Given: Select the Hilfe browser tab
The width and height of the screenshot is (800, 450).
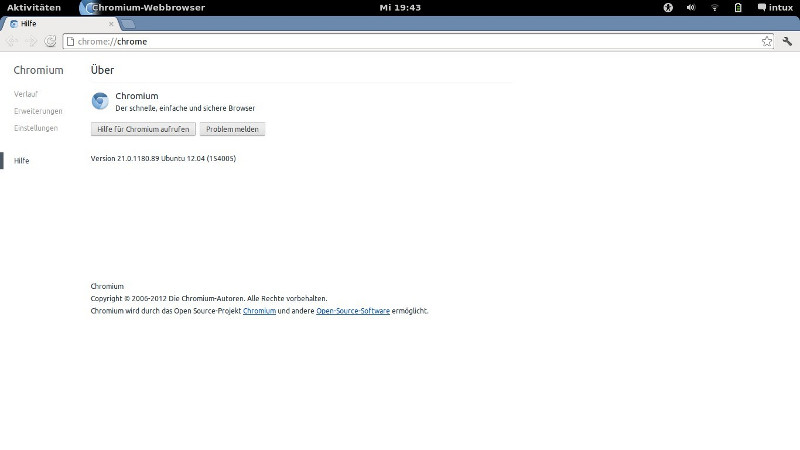Looking at the screenshot, I should tap(59, 24).
